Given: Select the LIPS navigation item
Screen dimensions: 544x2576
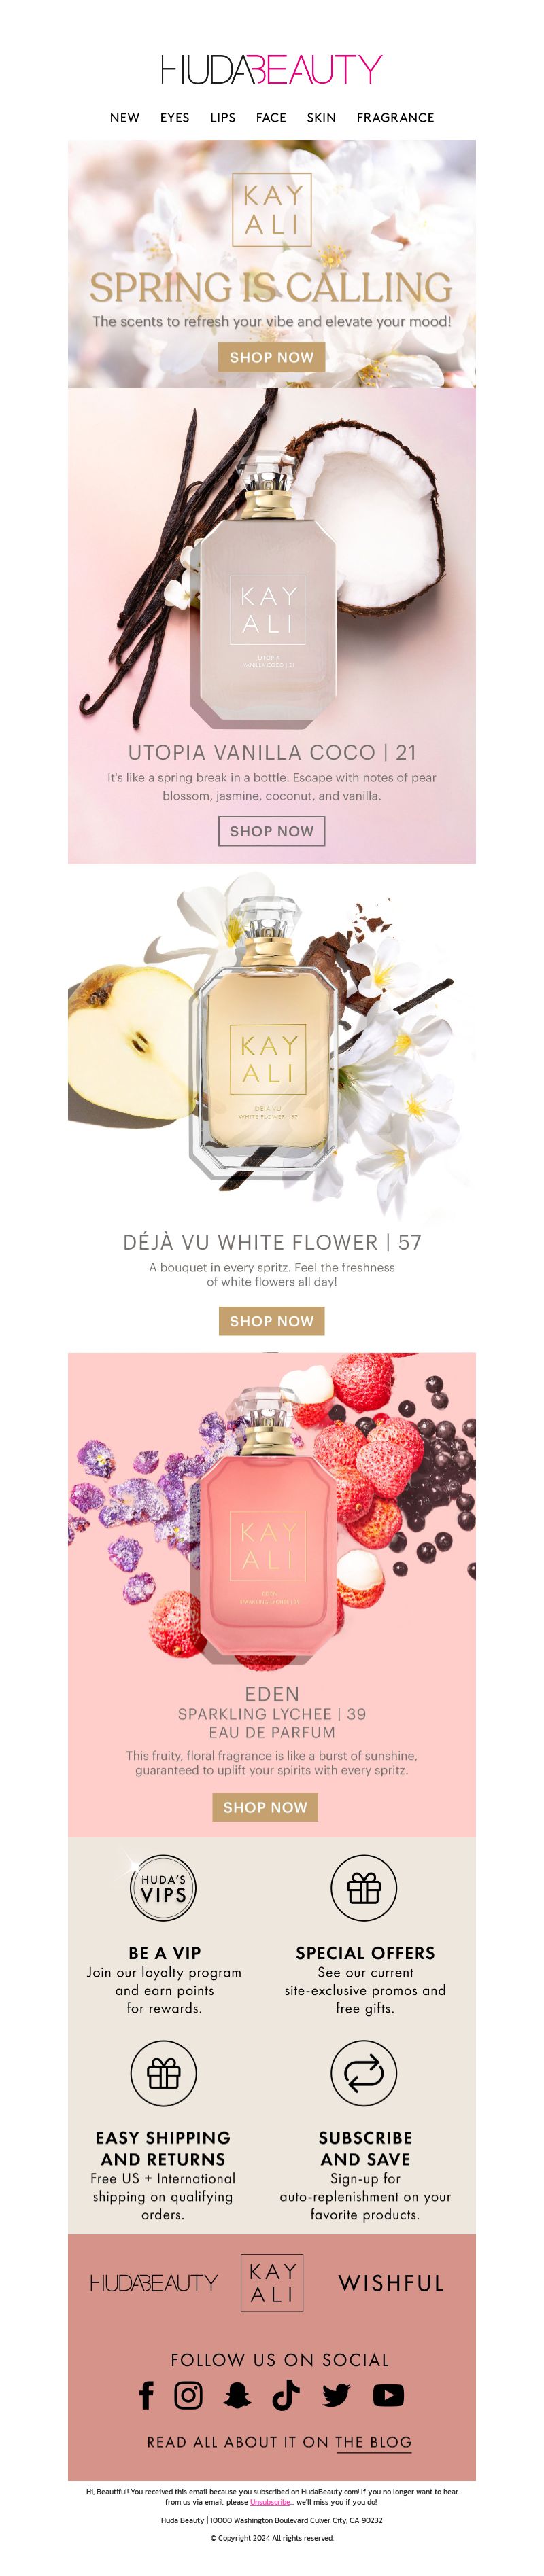Looking at the screenshot, I should pyautogui.click(x=223, y=117).
